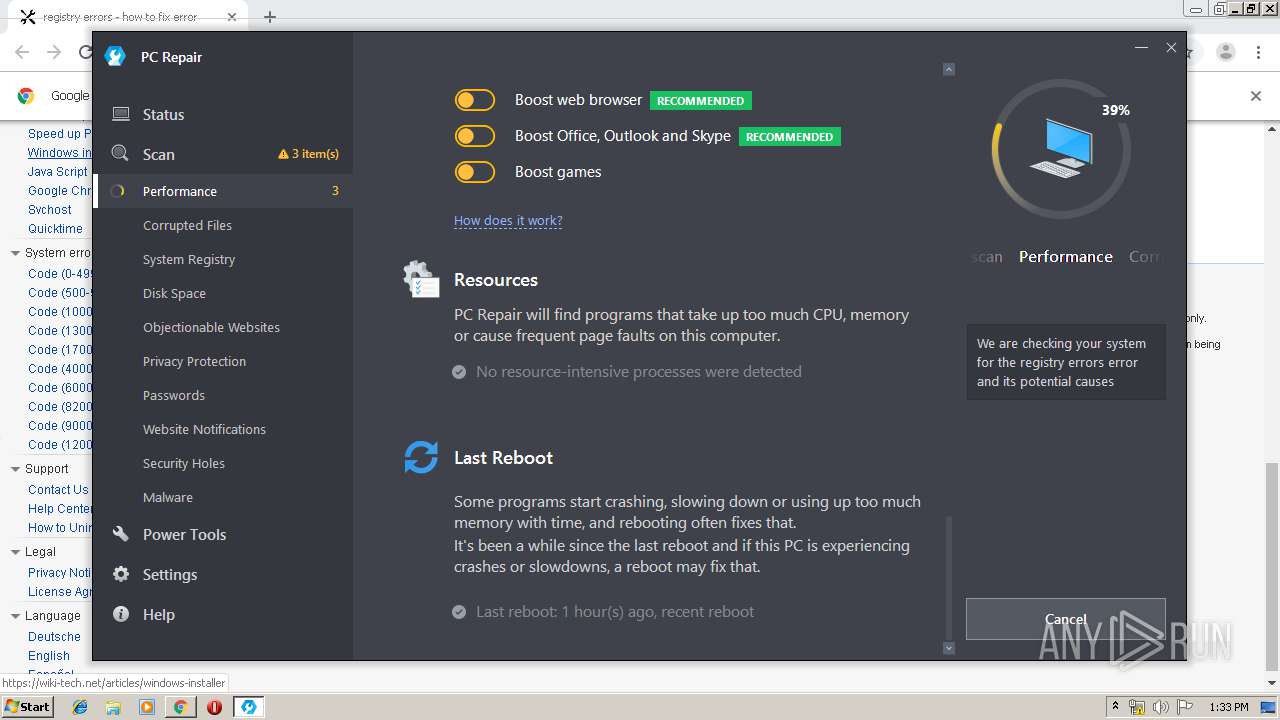Open Privacy Protection category
This screenshot has height=720, width=1280.
194,361
